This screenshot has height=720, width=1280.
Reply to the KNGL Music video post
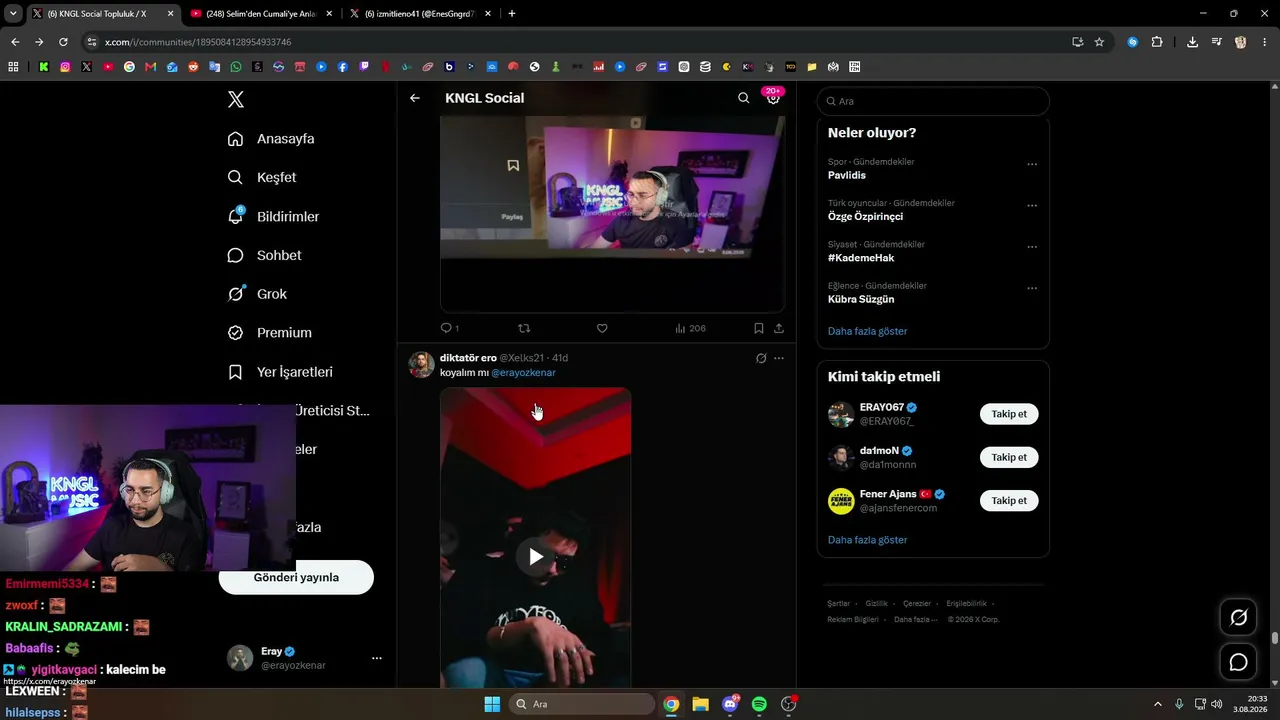click(x=450, y=328)
